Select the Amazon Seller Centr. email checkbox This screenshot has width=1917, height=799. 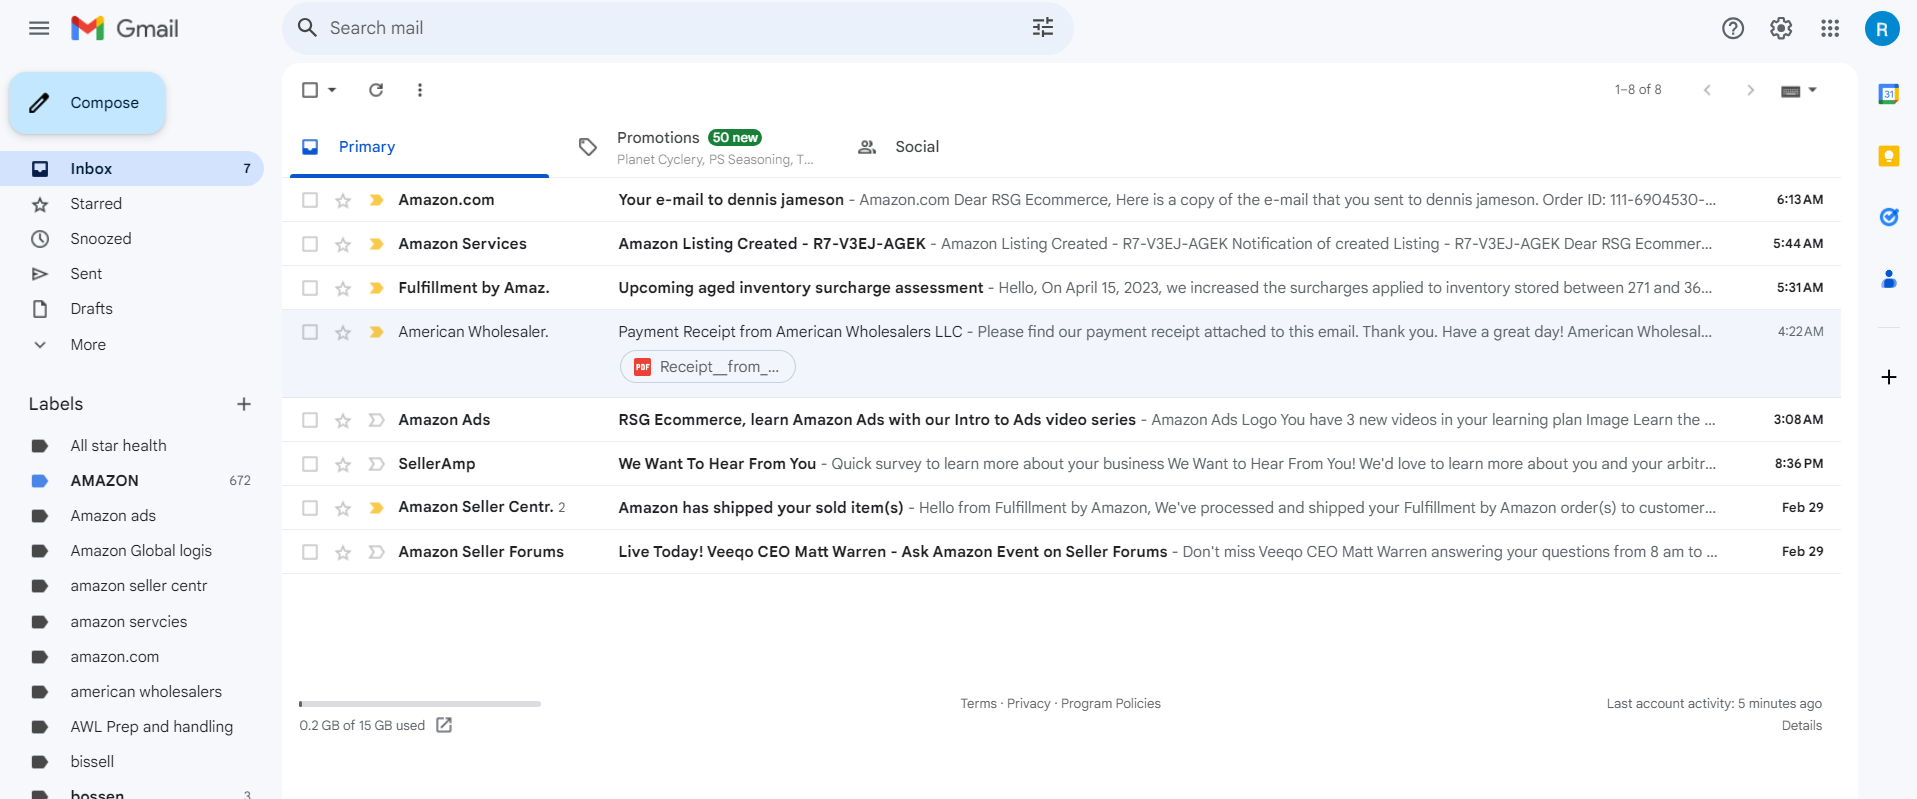tap(310, 508)
